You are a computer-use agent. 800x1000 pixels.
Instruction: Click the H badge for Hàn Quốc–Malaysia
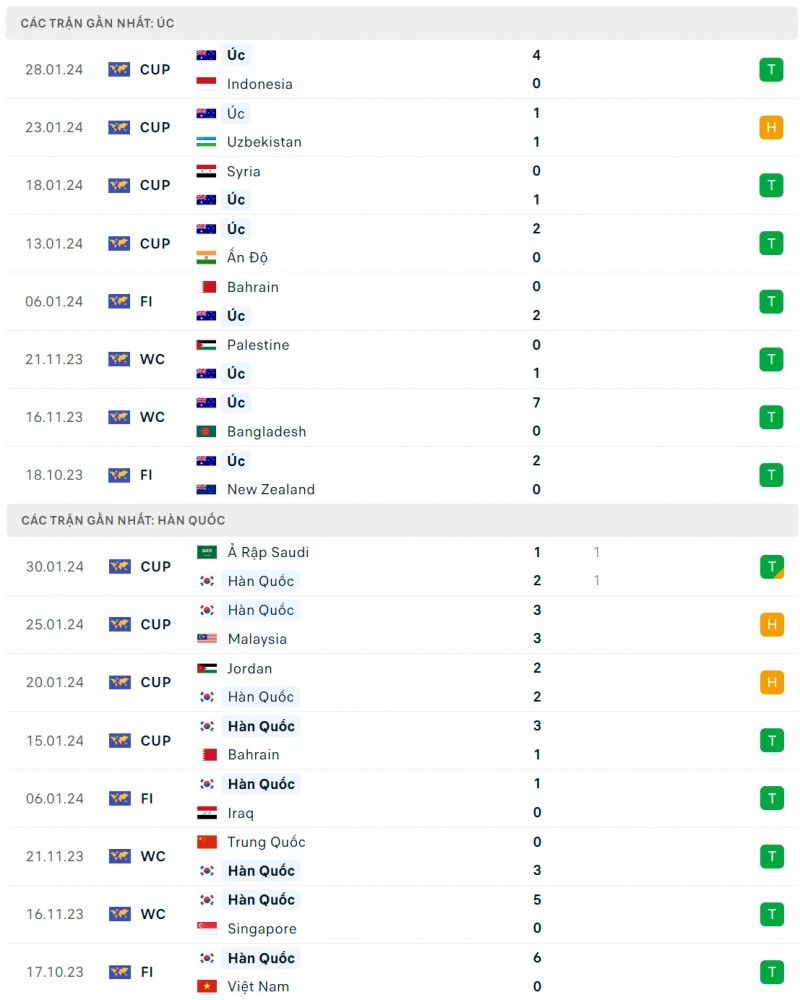(x=771, y=625)
